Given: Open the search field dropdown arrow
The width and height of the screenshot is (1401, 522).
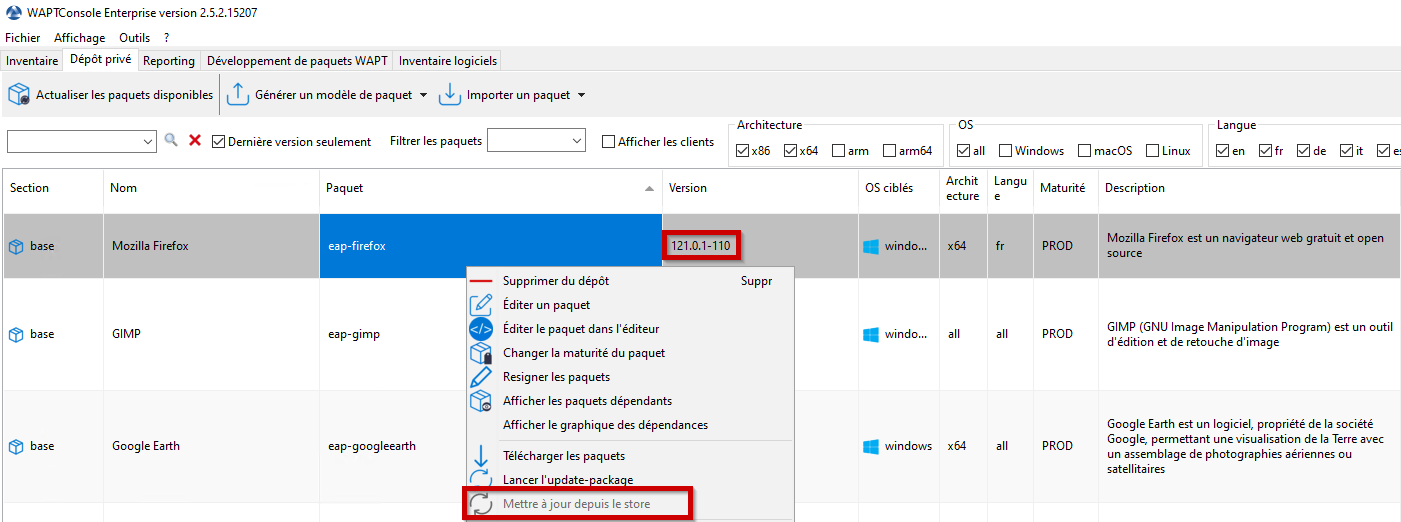Looking at the screenshot, I should 148,142.
